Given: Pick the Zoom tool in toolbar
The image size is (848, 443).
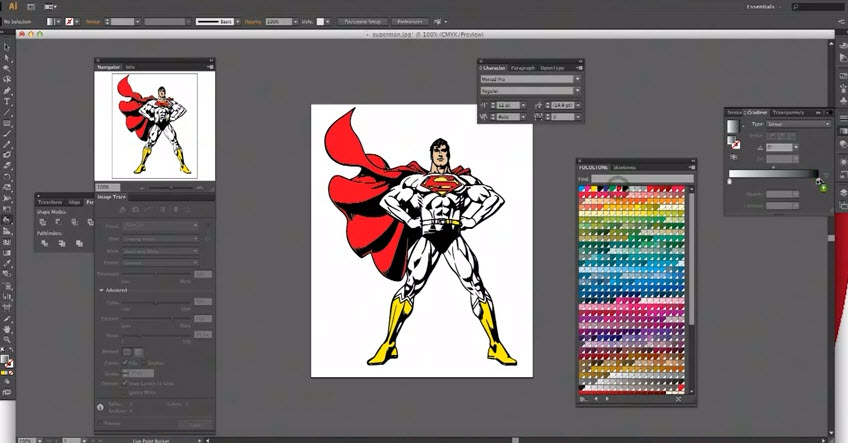Looking at the screenshot, I should [7, 339].
